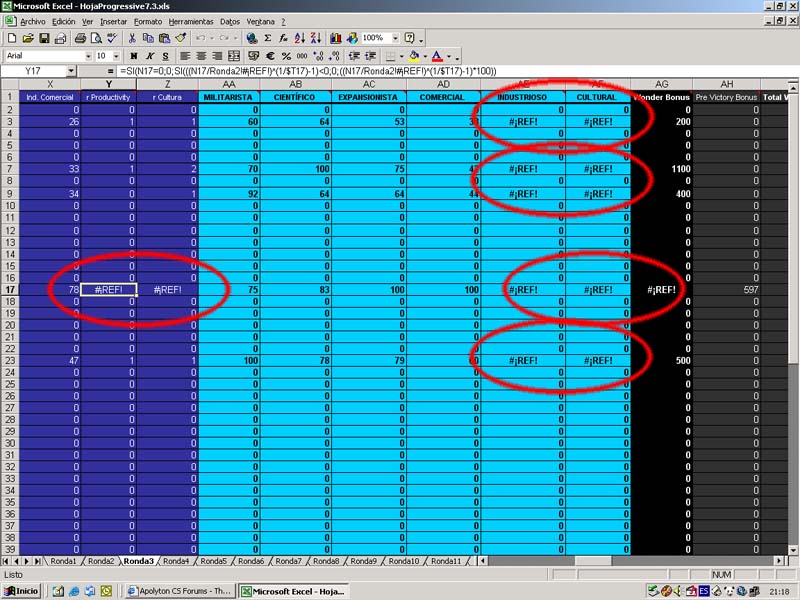
Task: Click the fill color paint bucket
Action: (413, 56)
